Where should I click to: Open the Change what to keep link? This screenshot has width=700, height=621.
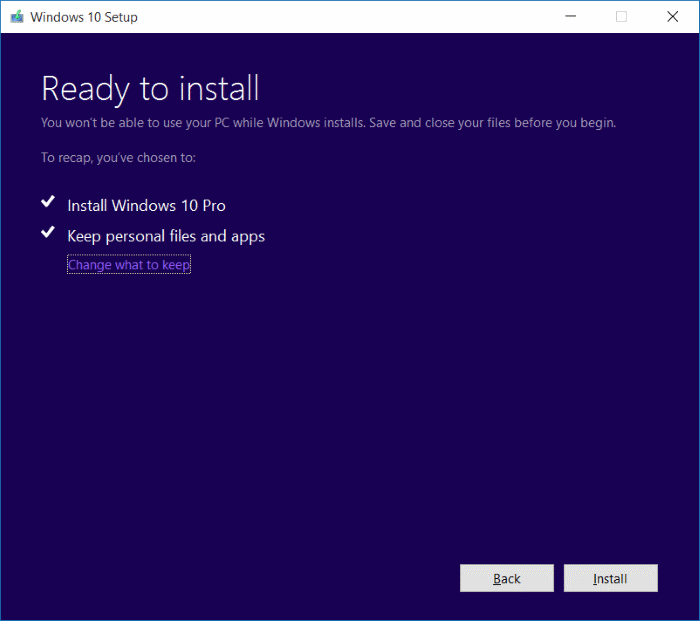point(129,265)
